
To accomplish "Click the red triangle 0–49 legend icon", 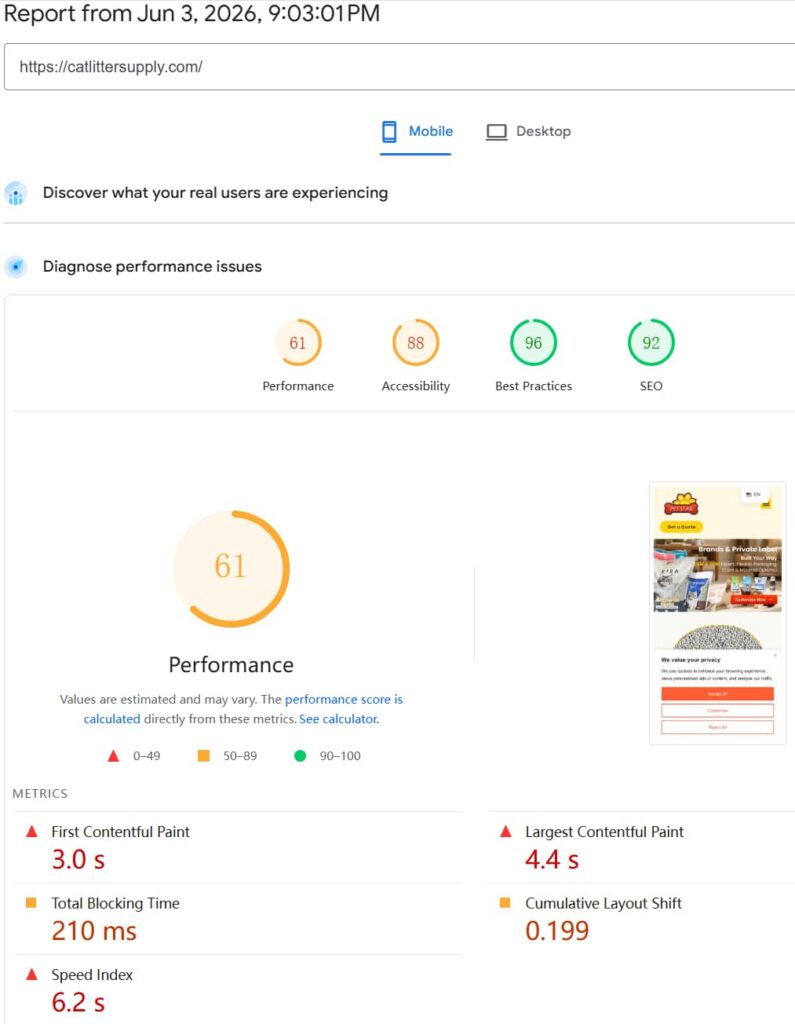I will click(x=113, y=756).
